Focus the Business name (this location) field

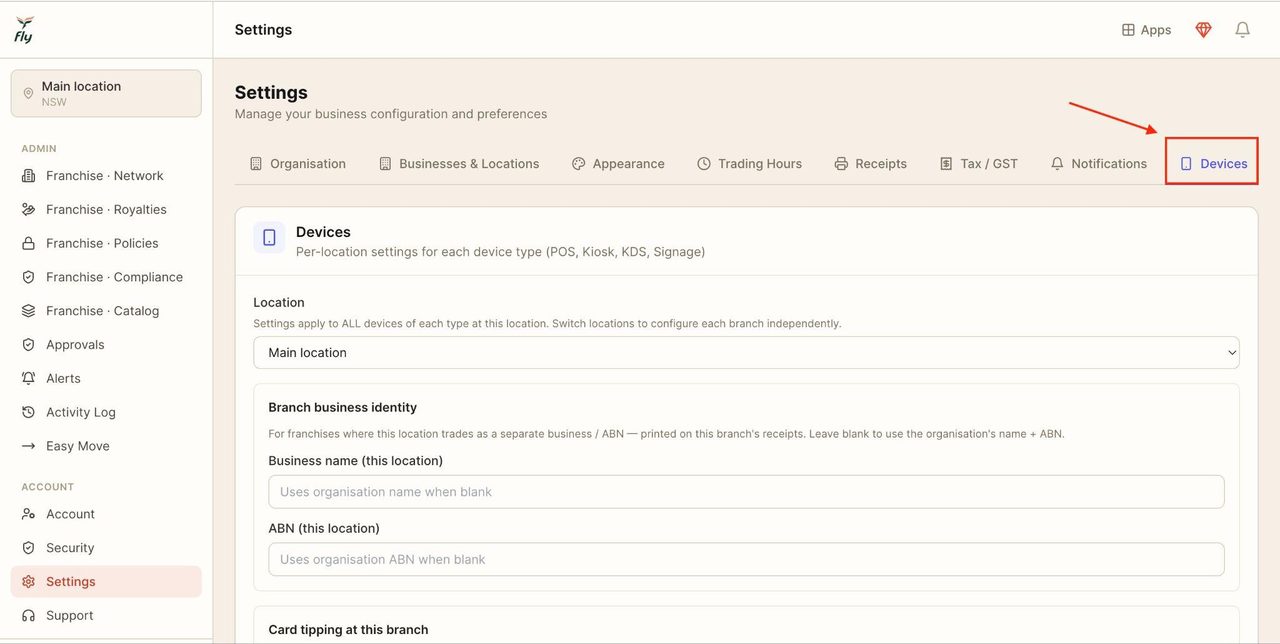[x=746, y=492]
